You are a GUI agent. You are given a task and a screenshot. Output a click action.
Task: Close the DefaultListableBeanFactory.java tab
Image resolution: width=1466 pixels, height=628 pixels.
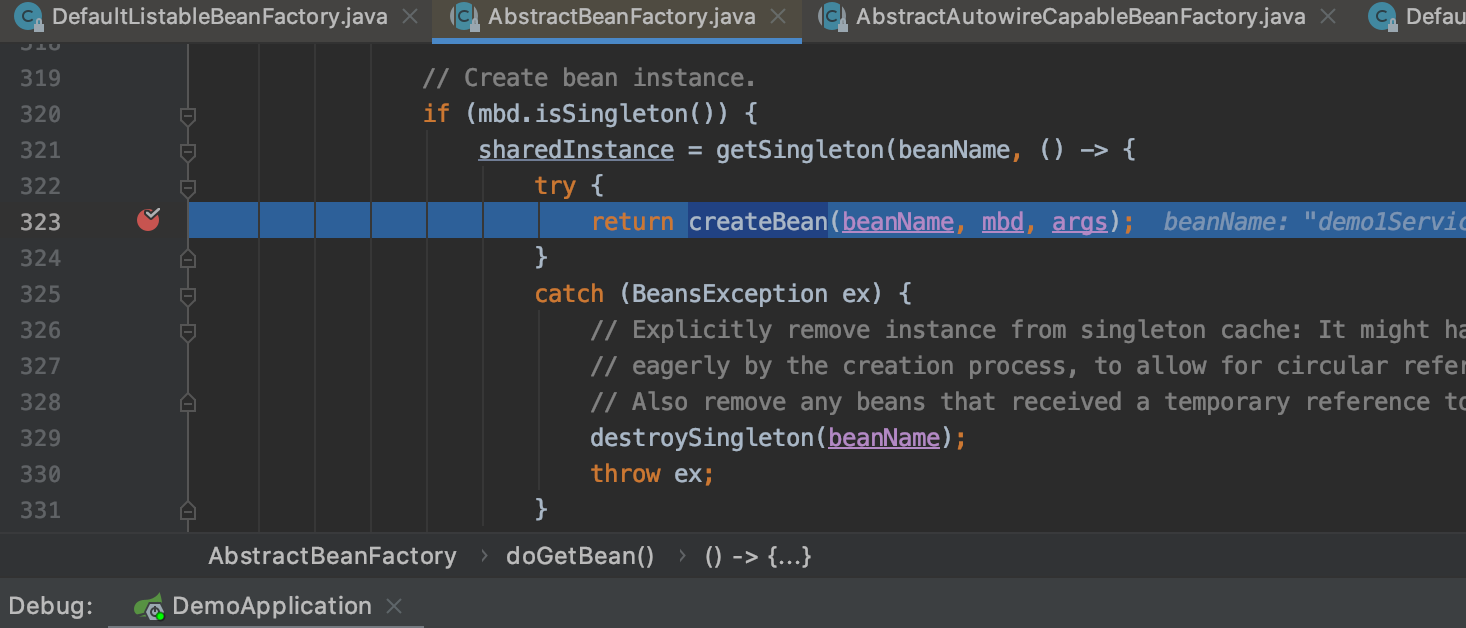tap(409, 17)
